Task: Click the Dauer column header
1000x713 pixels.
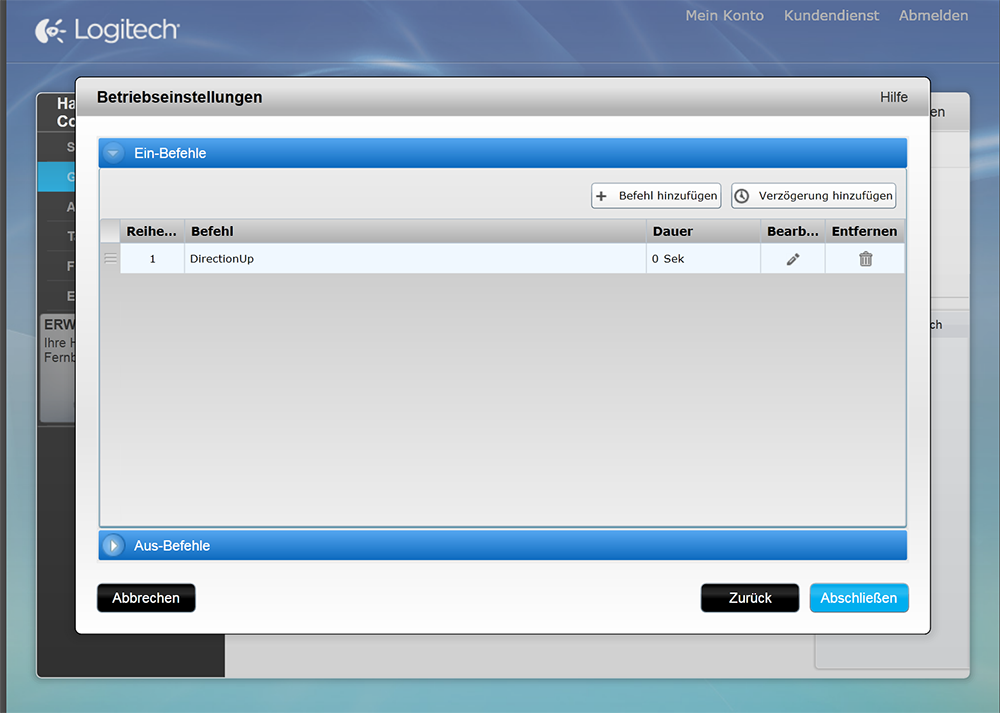Action: point(702,231)
